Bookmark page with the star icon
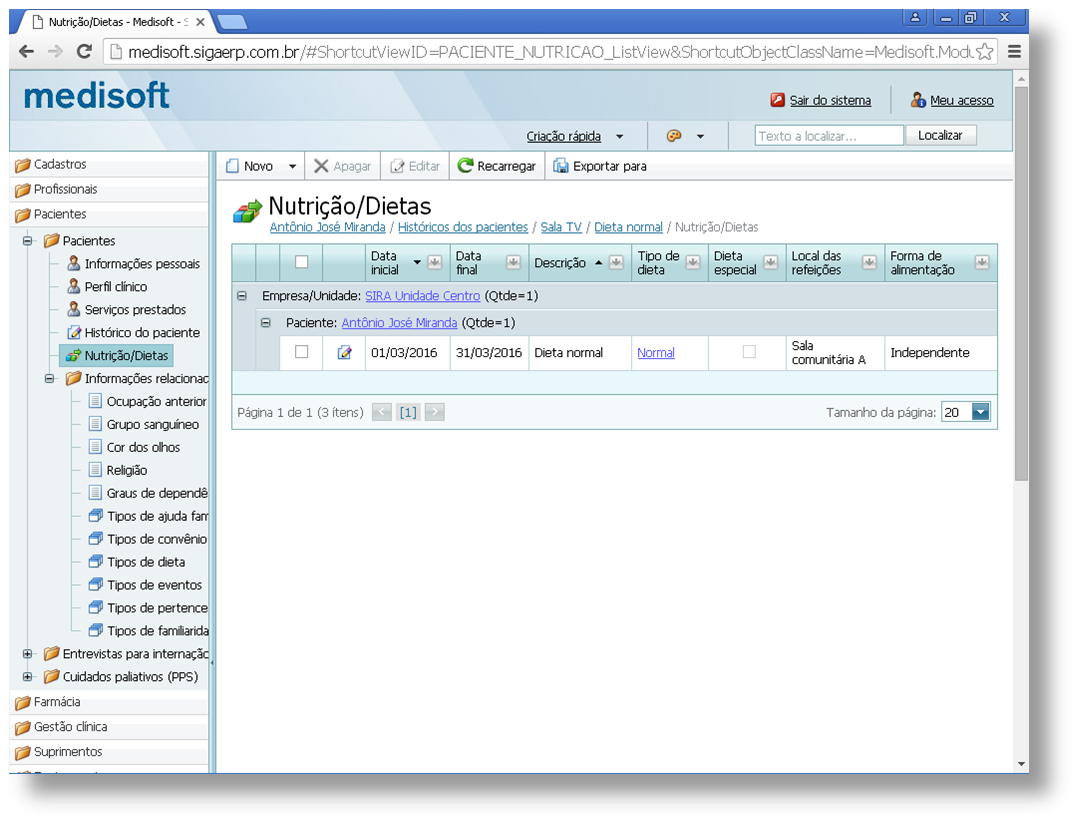The height and width of the screenshot is (823, 1078). tap(985, 52)
